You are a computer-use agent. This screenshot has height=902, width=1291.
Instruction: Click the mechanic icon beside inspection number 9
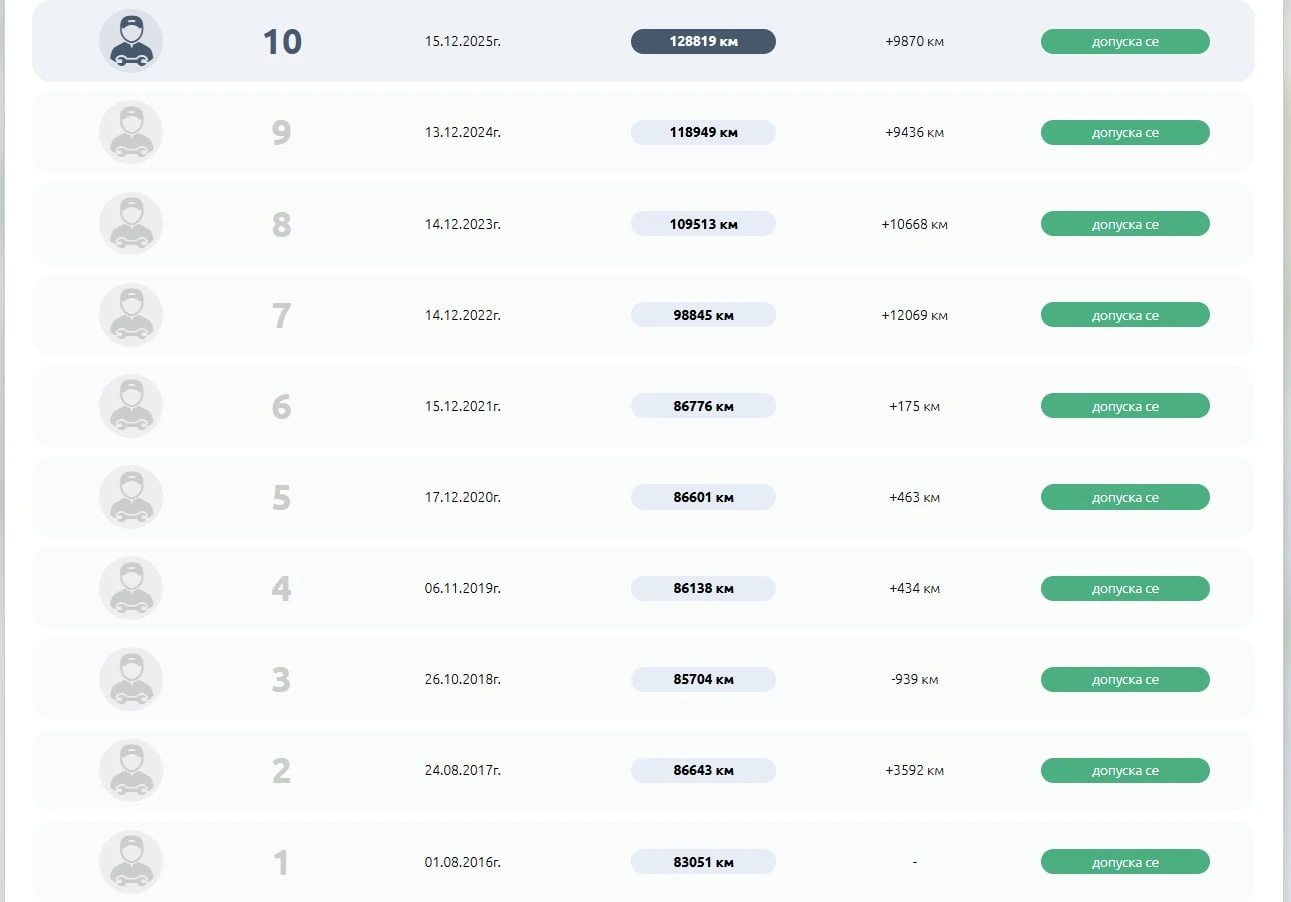pos(131,133)
